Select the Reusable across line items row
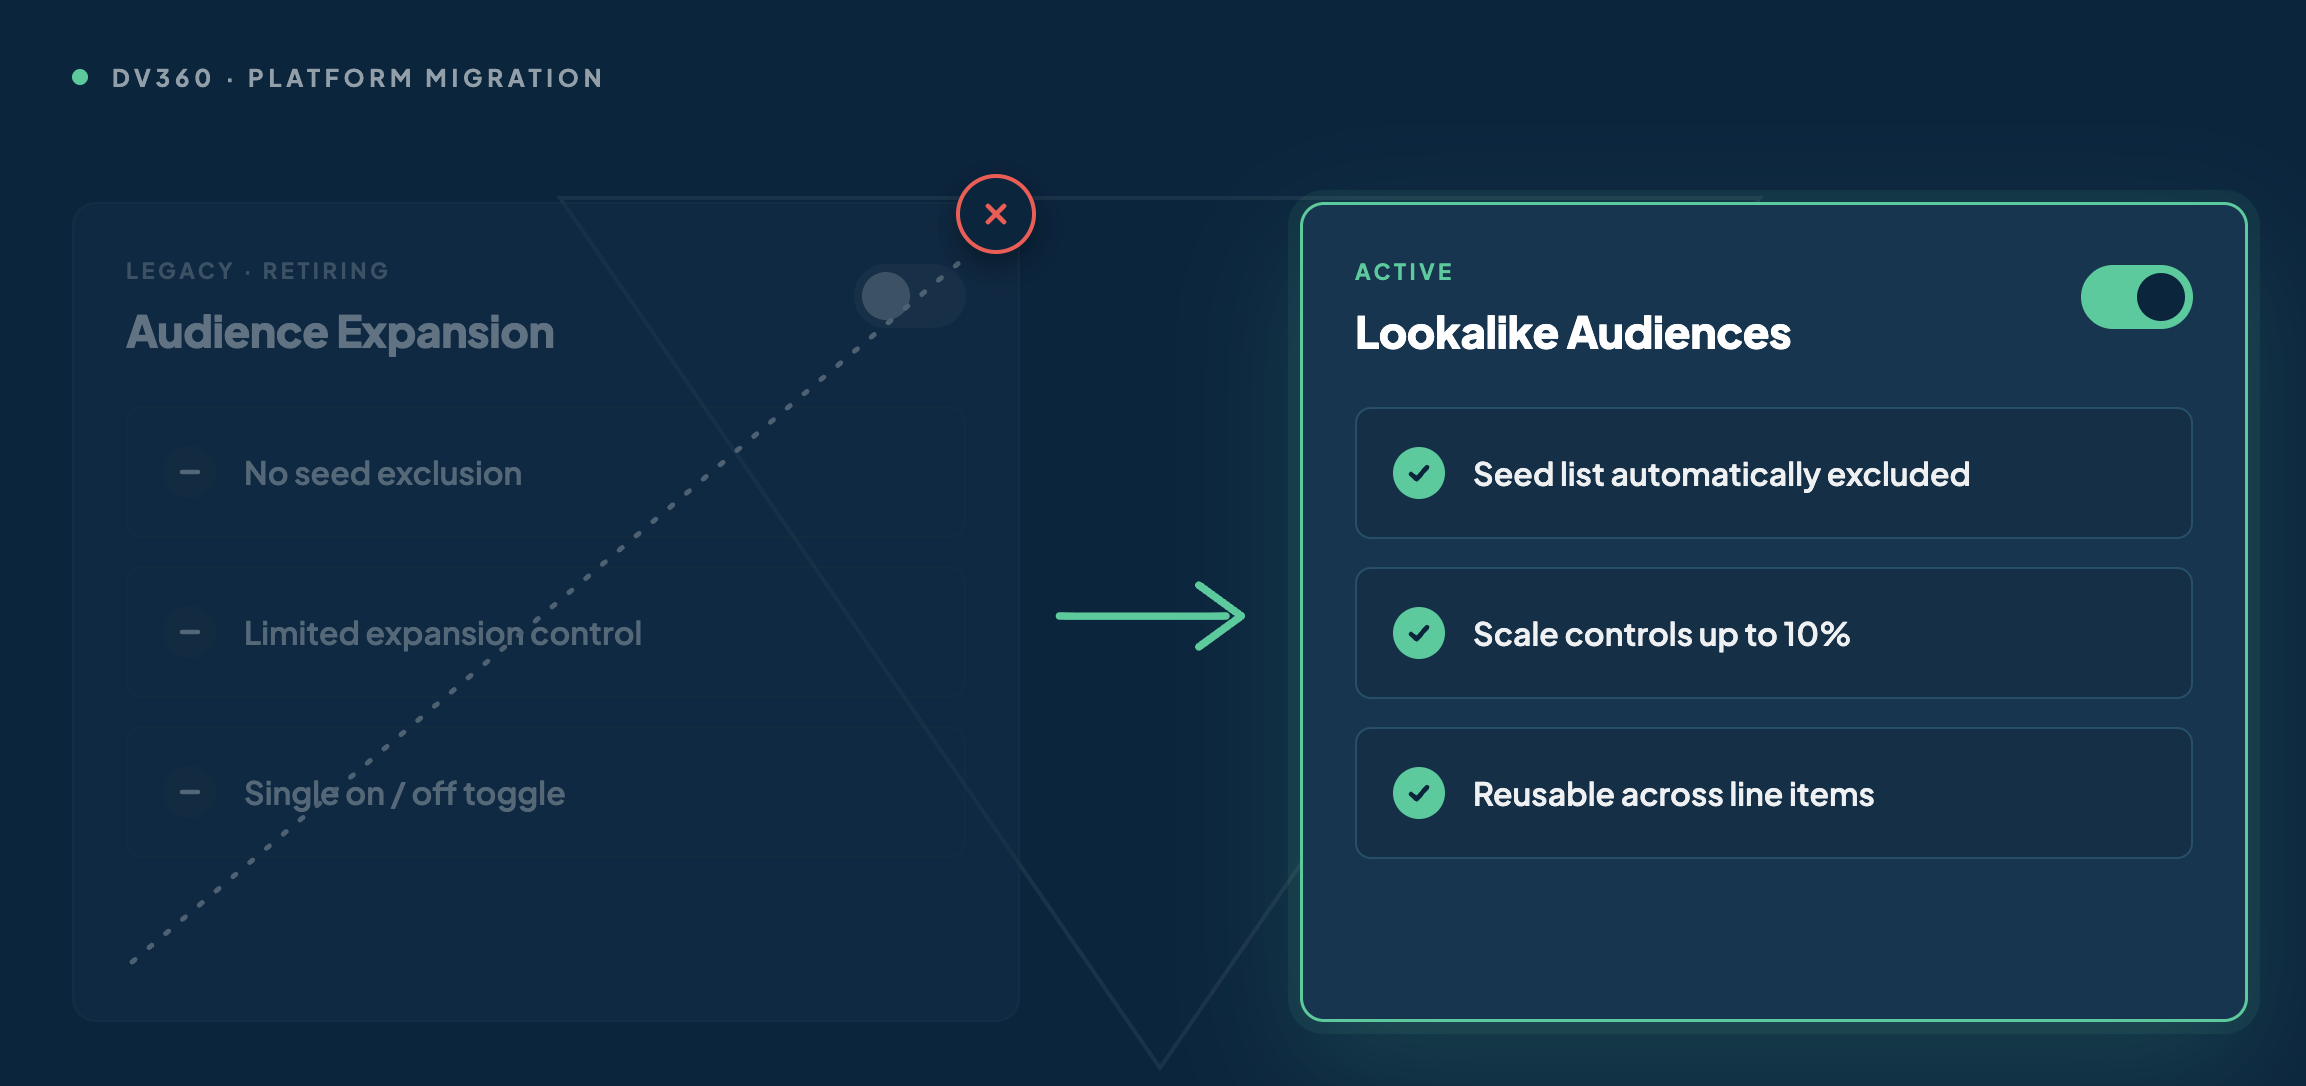Screen dimensions: 2306x1086 1773,793
